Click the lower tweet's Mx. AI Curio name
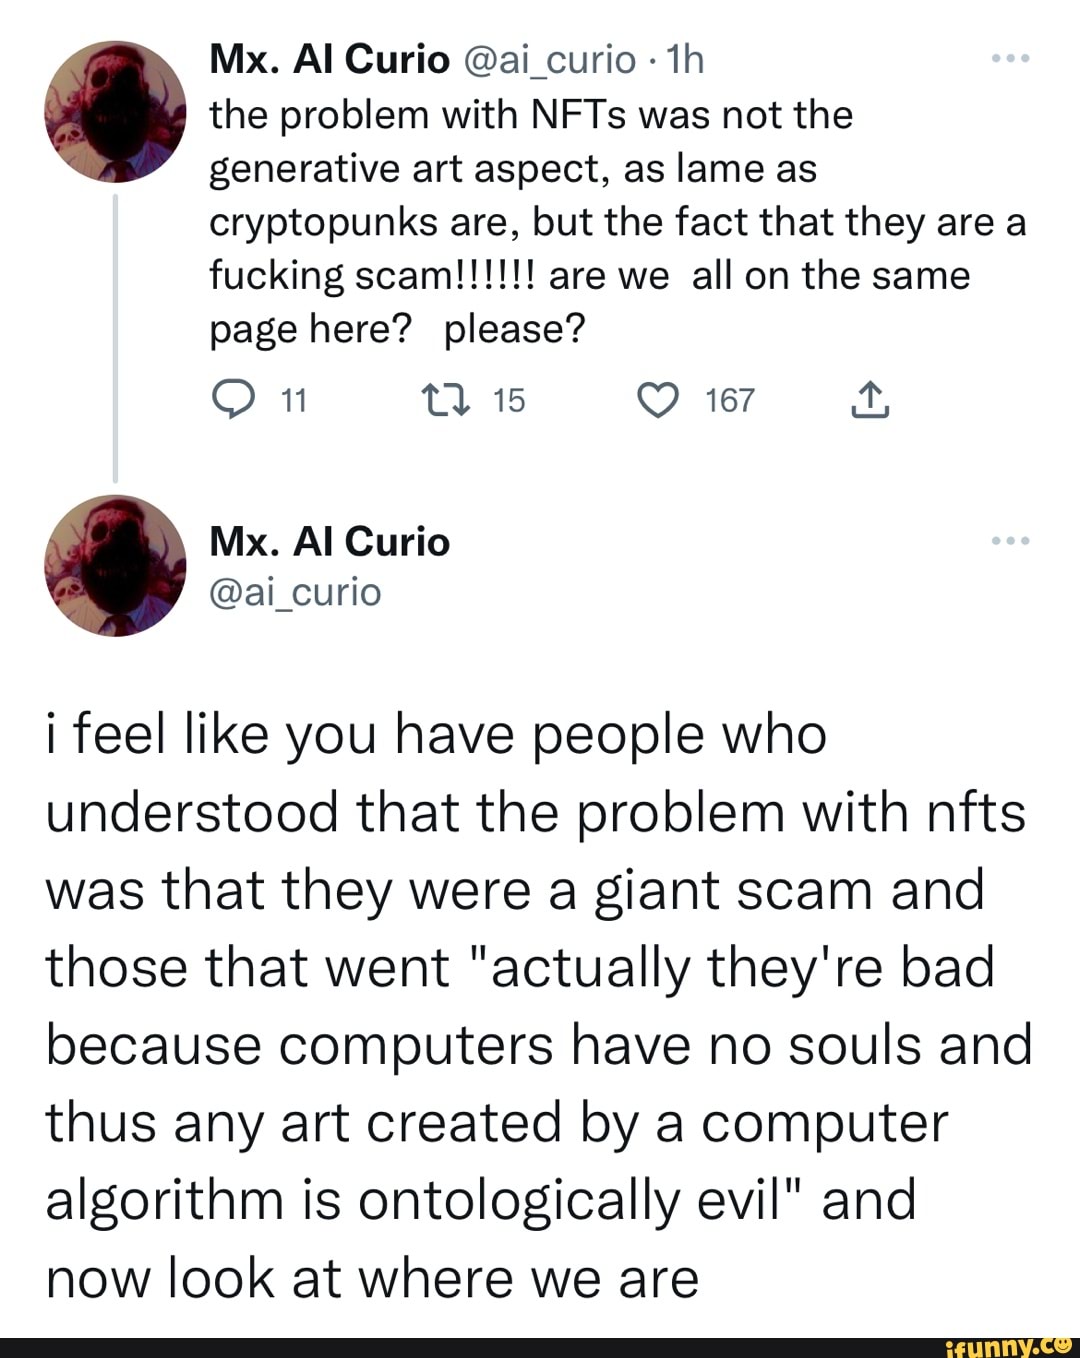This screenshot has height=1358, width=1080. 330,541
